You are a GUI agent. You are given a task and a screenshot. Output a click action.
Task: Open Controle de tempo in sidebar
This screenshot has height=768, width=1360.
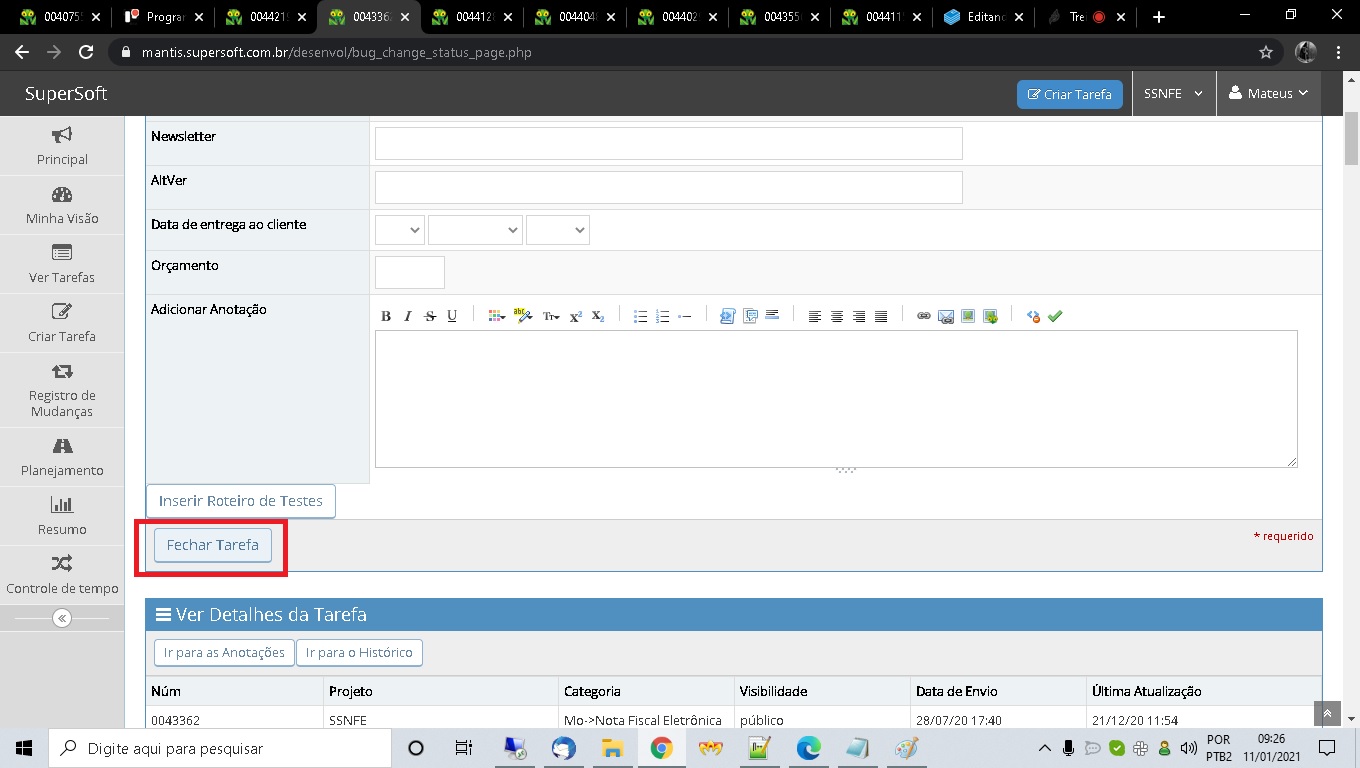[x=62, y=575]
